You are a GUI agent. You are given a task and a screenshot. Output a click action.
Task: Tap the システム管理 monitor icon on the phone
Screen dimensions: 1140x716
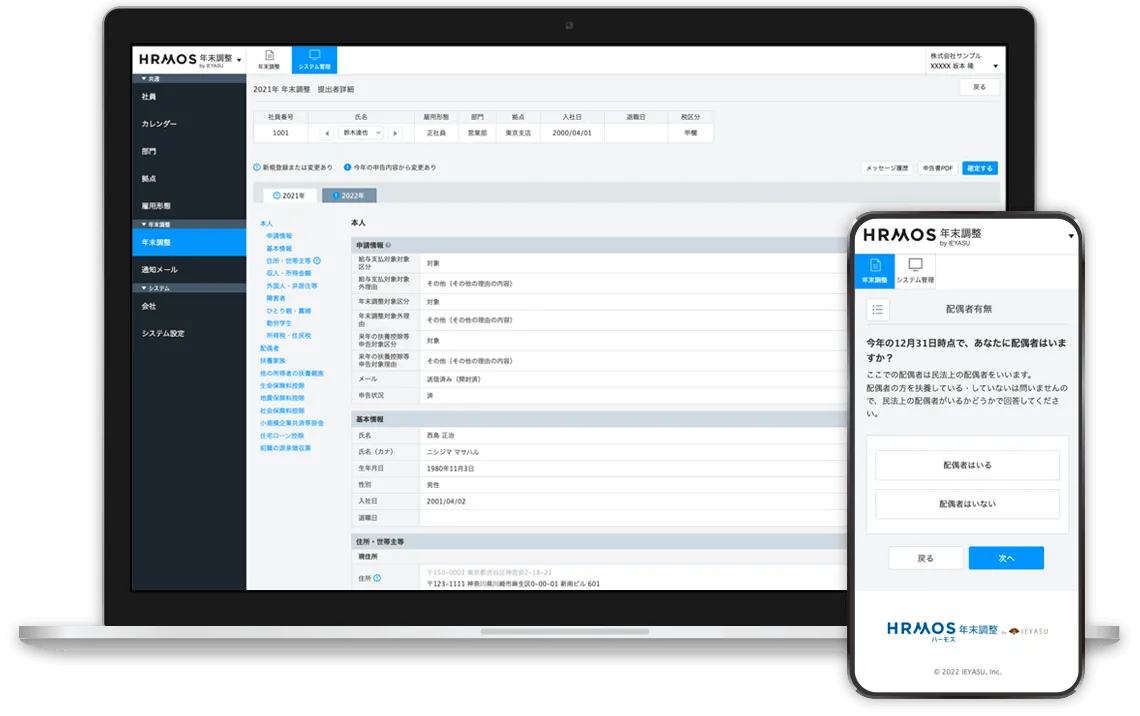[x=915, y=266]
